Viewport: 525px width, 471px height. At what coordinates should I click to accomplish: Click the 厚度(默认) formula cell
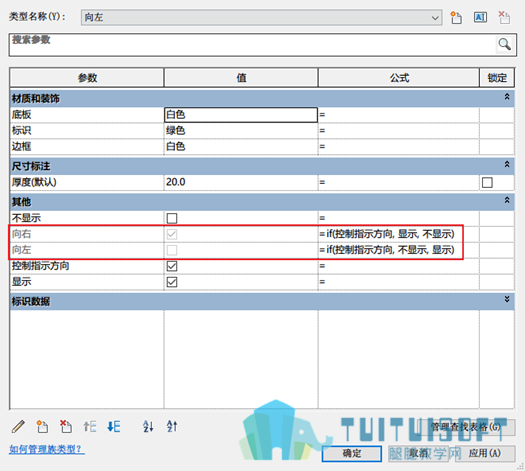pyautogui.click(x=398, y=182)
